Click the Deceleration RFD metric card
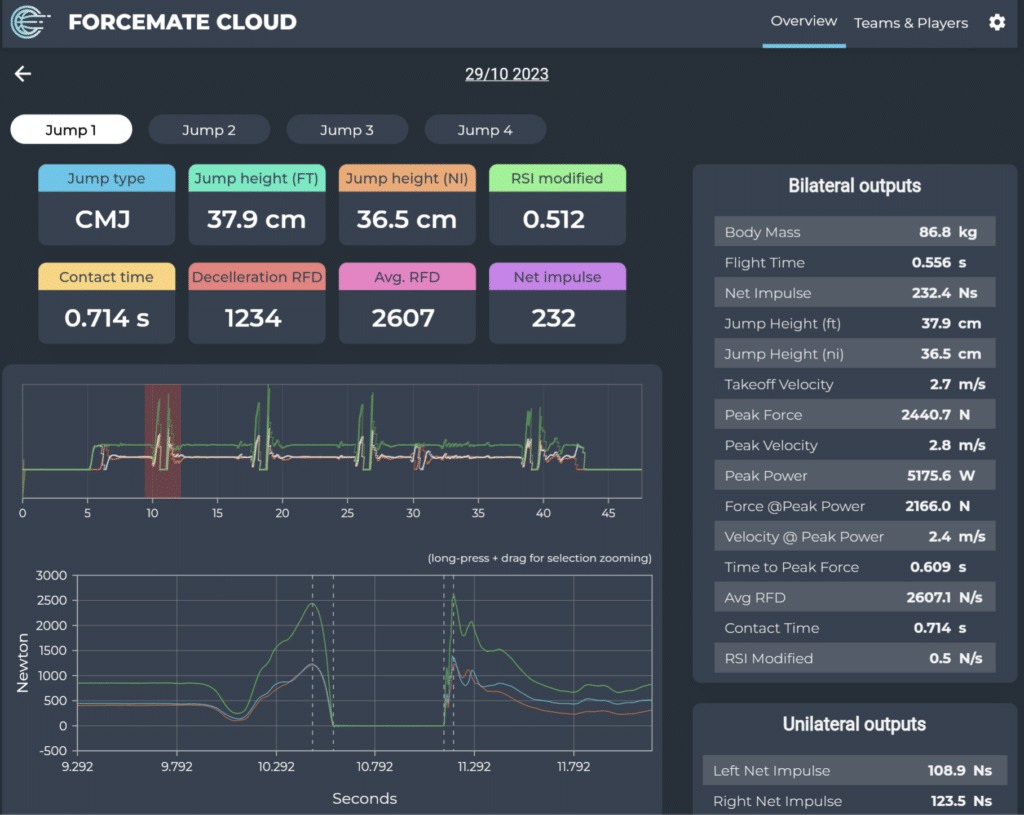 (257, 302)
